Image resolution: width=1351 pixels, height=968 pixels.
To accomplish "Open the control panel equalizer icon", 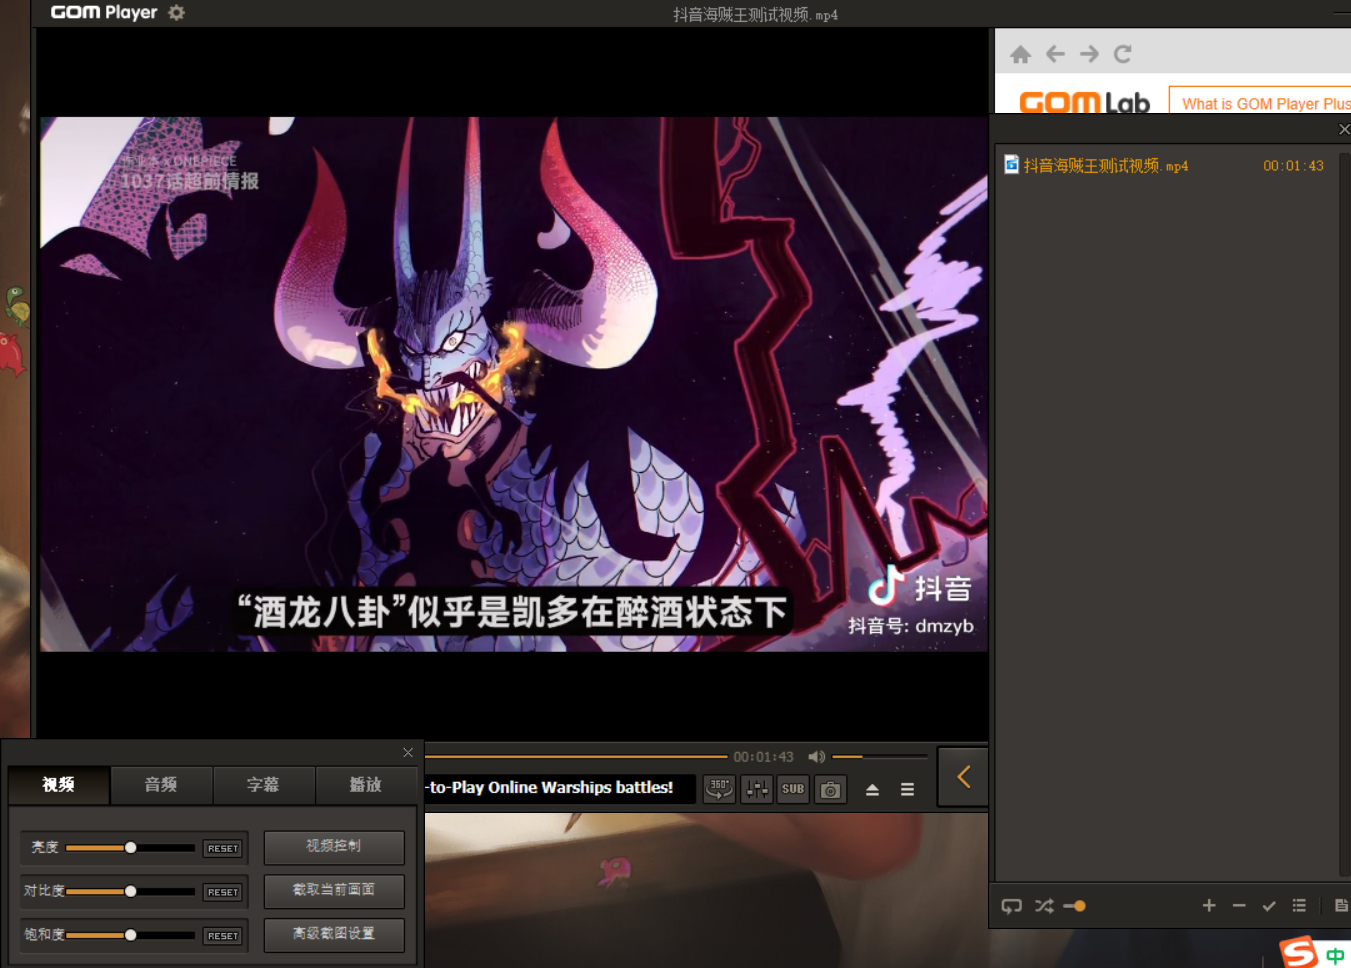I will point(757,789).
